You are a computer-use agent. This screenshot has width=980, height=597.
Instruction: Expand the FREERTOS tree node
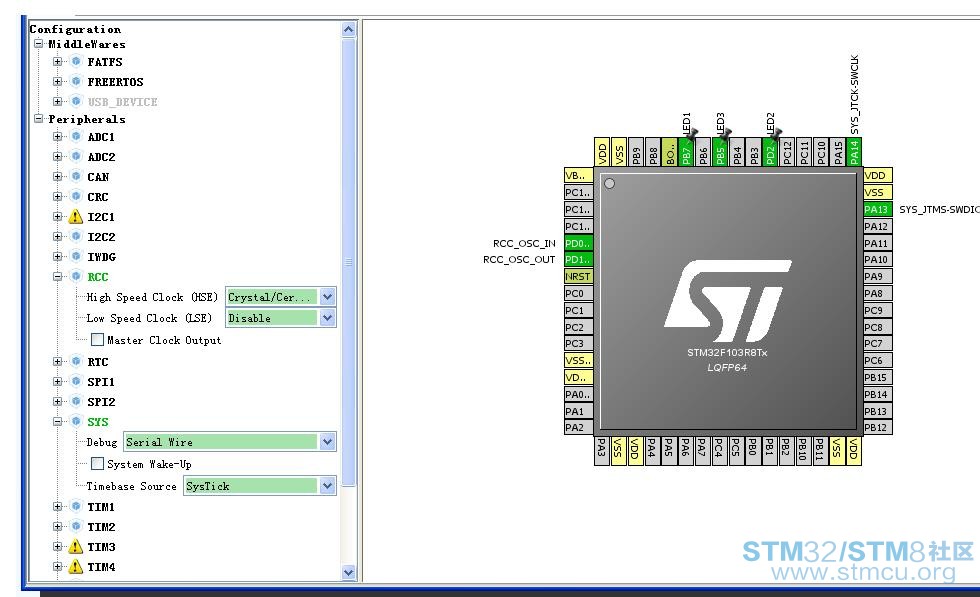(x=58, y=82)
